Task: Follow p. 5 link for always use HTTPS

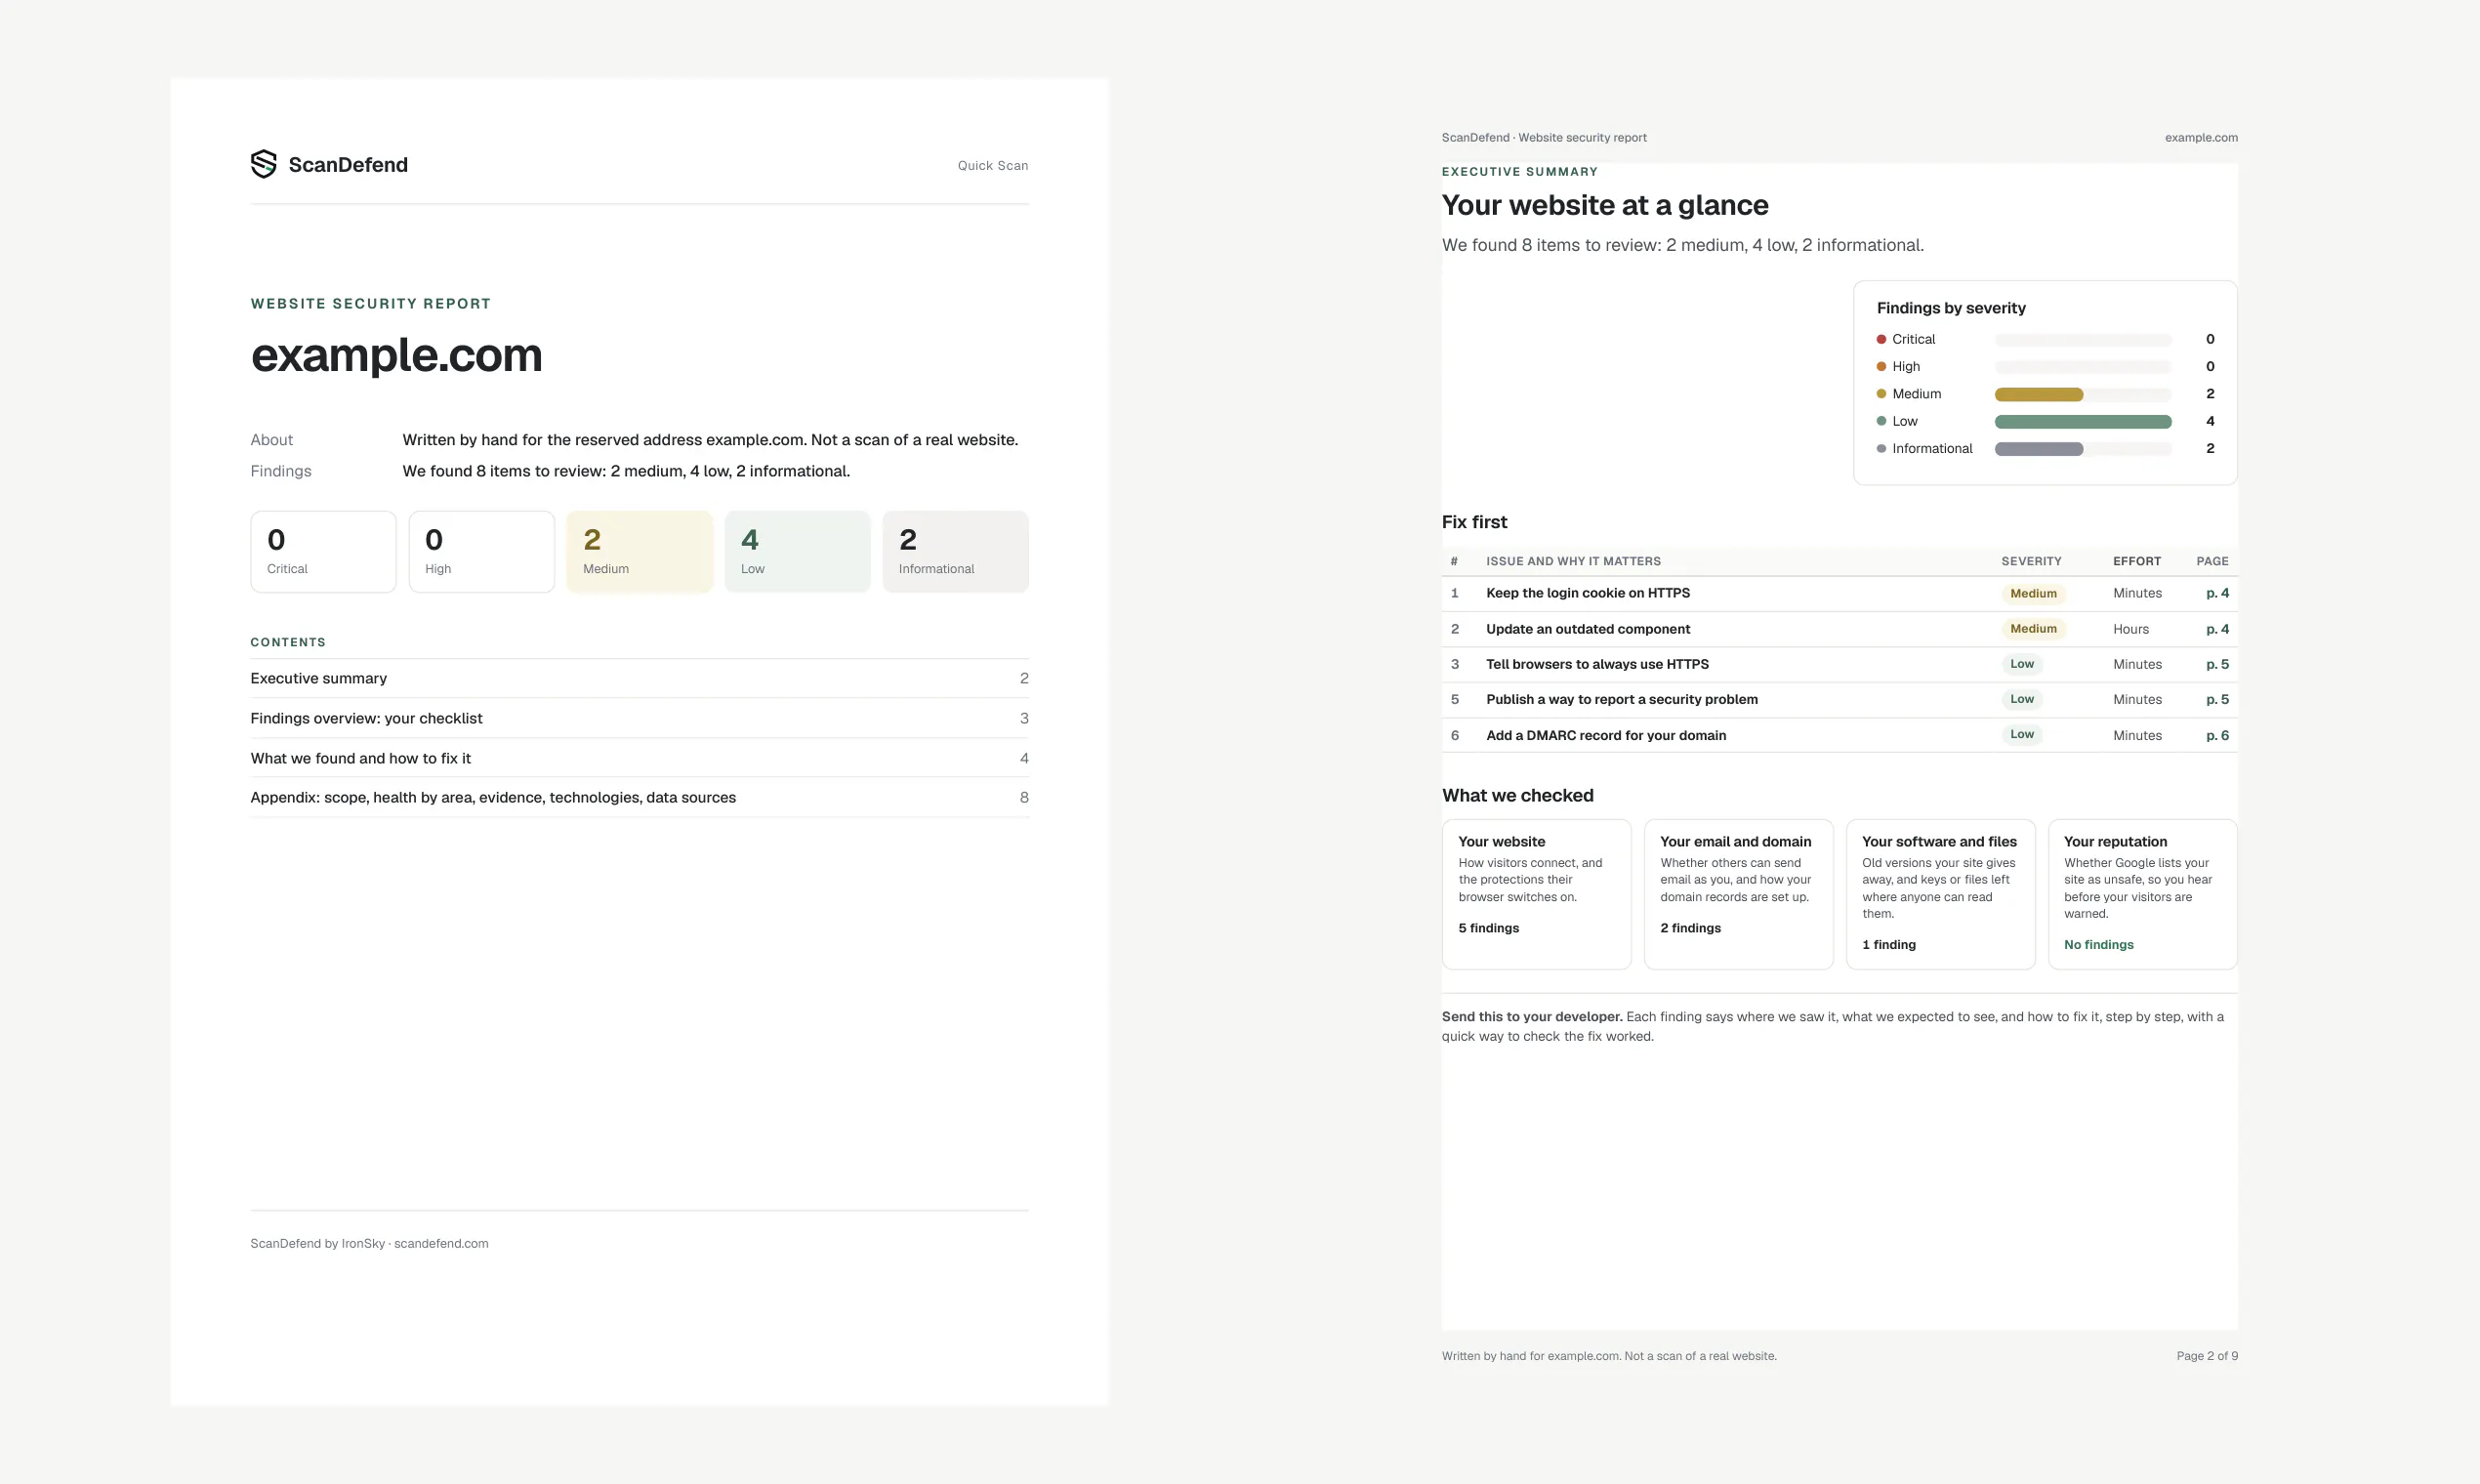Action: pyautogui.click(x=2217, y=664)
